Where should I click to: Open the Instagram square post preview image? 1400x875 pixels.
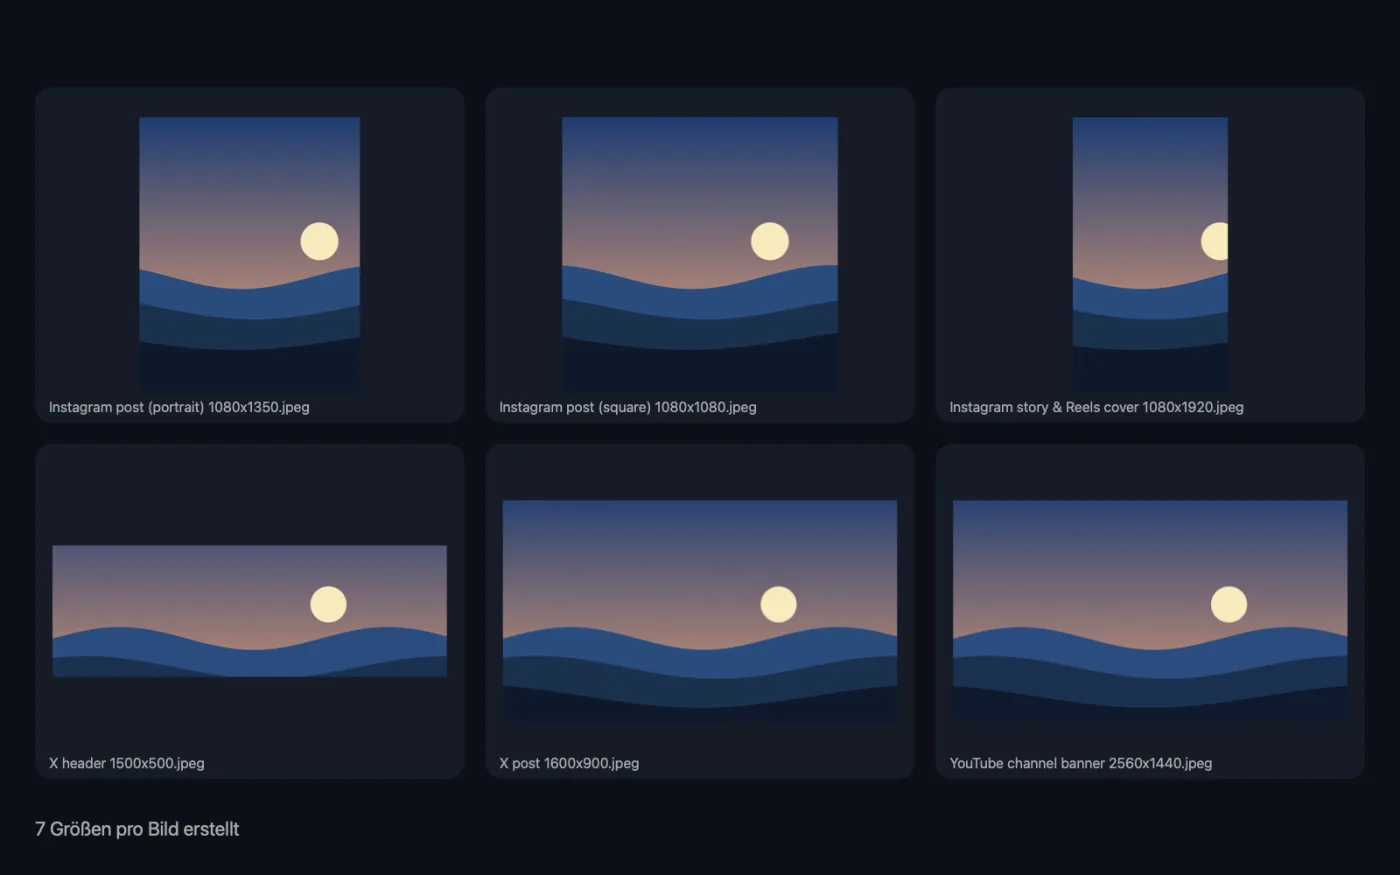point(700,255)
